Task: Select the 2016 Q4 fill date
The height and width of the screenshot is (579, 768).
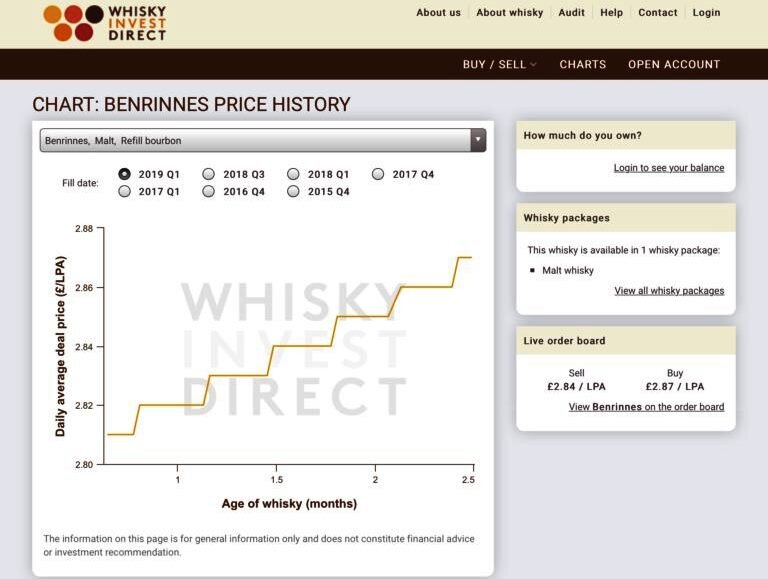Action: coord(209,191)
